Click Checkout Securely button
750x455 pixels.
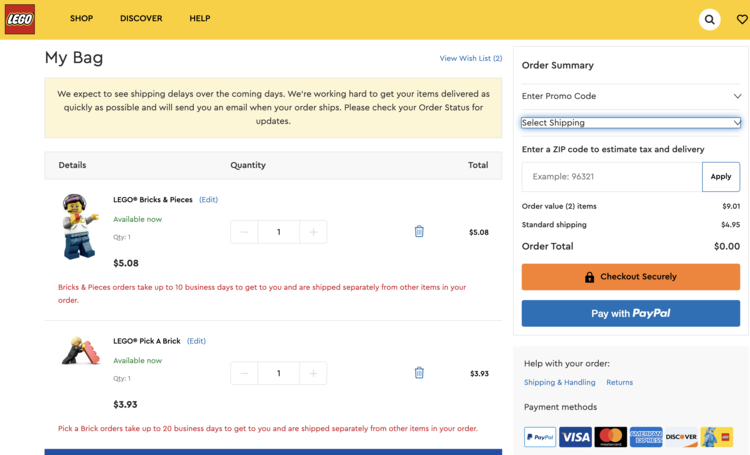(631, 277)
